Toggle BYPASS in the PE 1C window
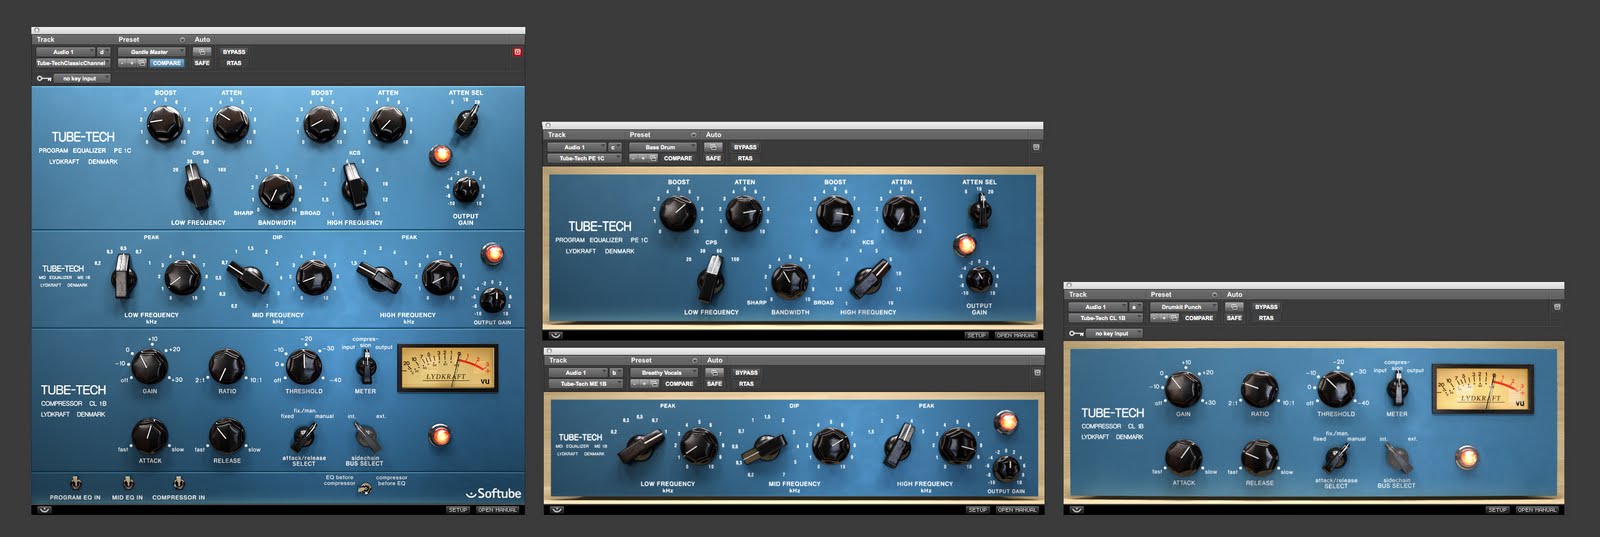 (x=745, y=147)
